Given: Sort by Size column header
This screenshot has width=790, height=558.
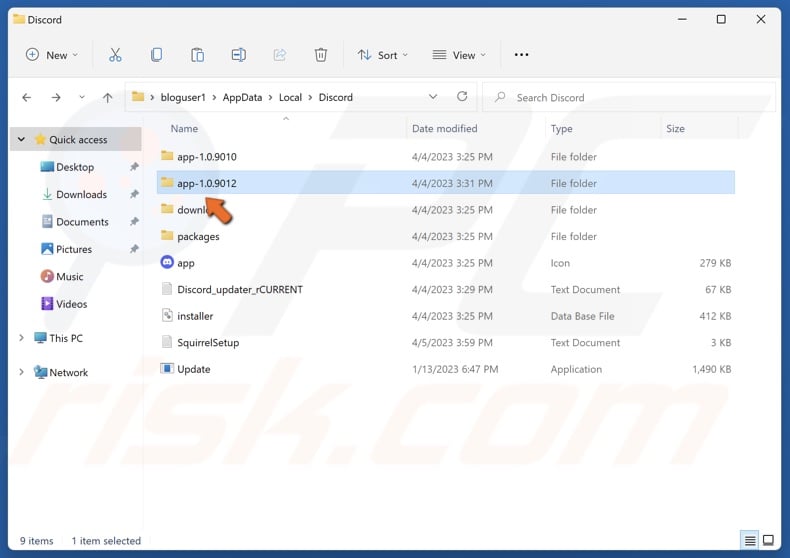Looking at the screenshot, I should click(x=675, y=128).
